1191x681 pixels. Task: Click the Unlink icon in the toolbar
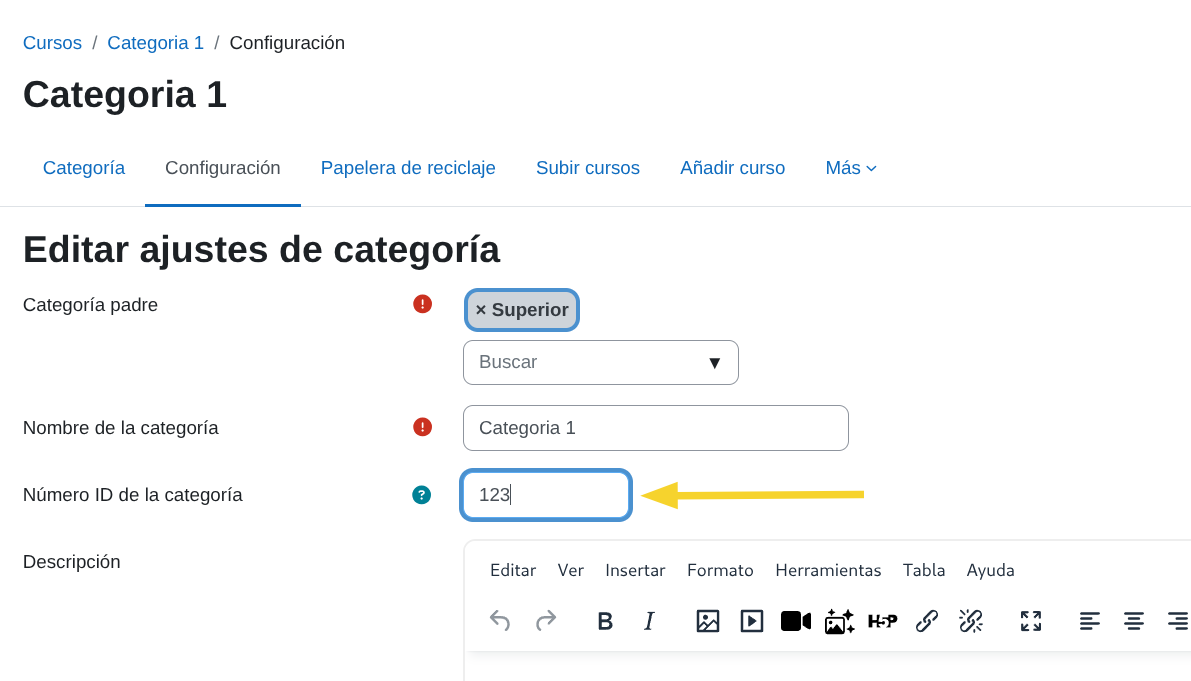(x=970, y=621)
